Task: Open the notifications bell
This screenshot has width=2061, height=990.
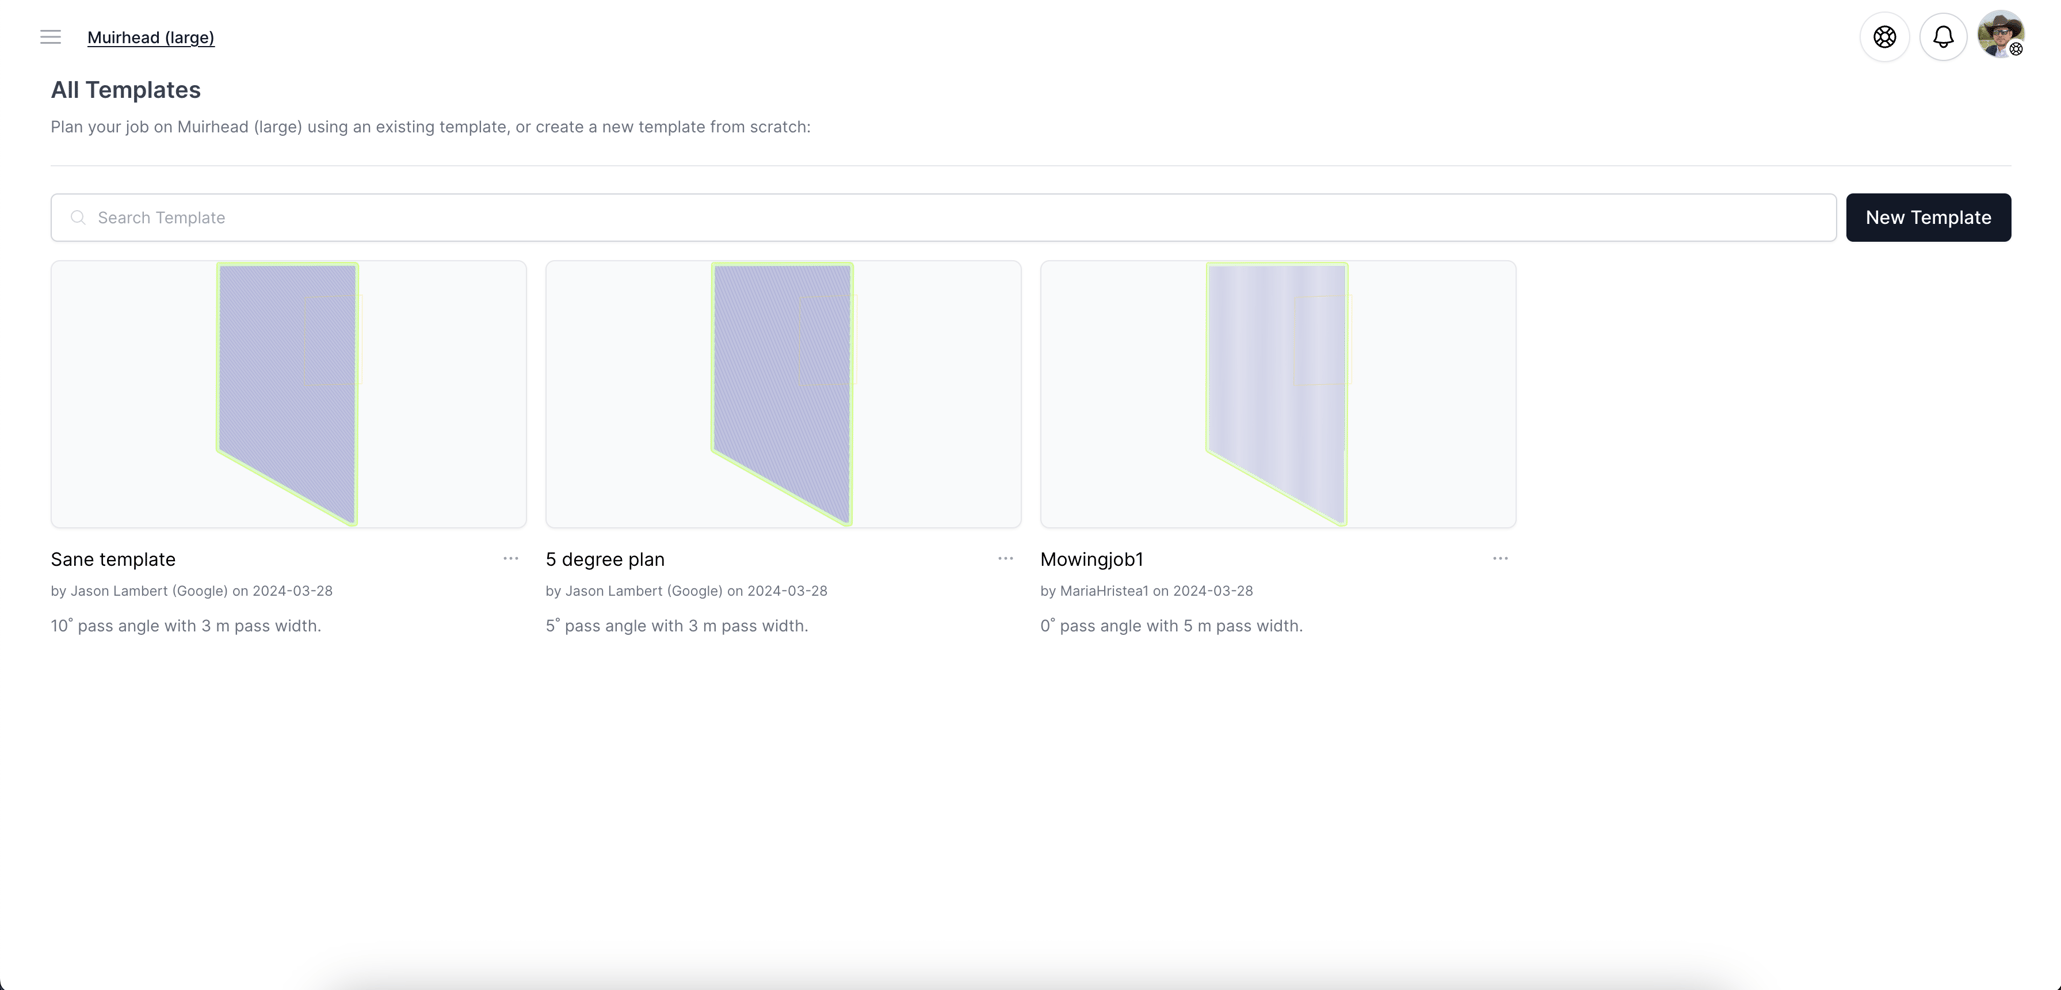Action: pos(1944,36)
